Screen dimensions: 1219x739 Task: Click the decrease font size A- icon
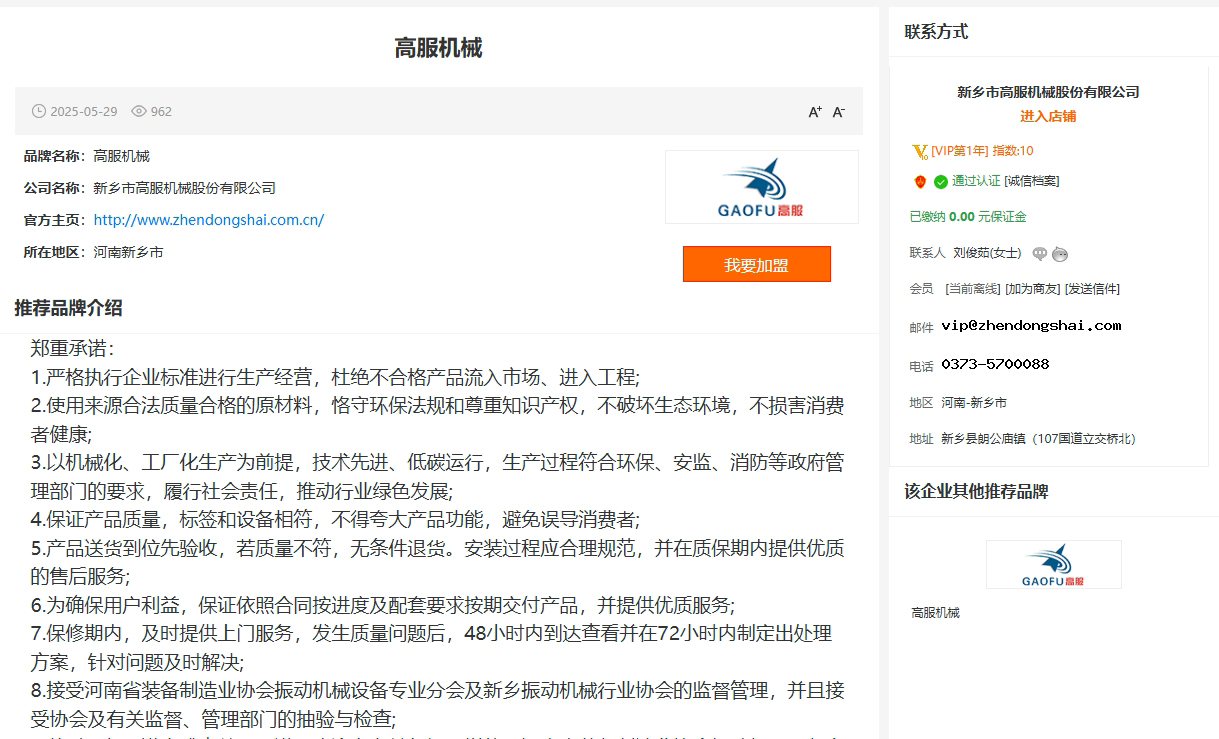(x=839, y=112)
